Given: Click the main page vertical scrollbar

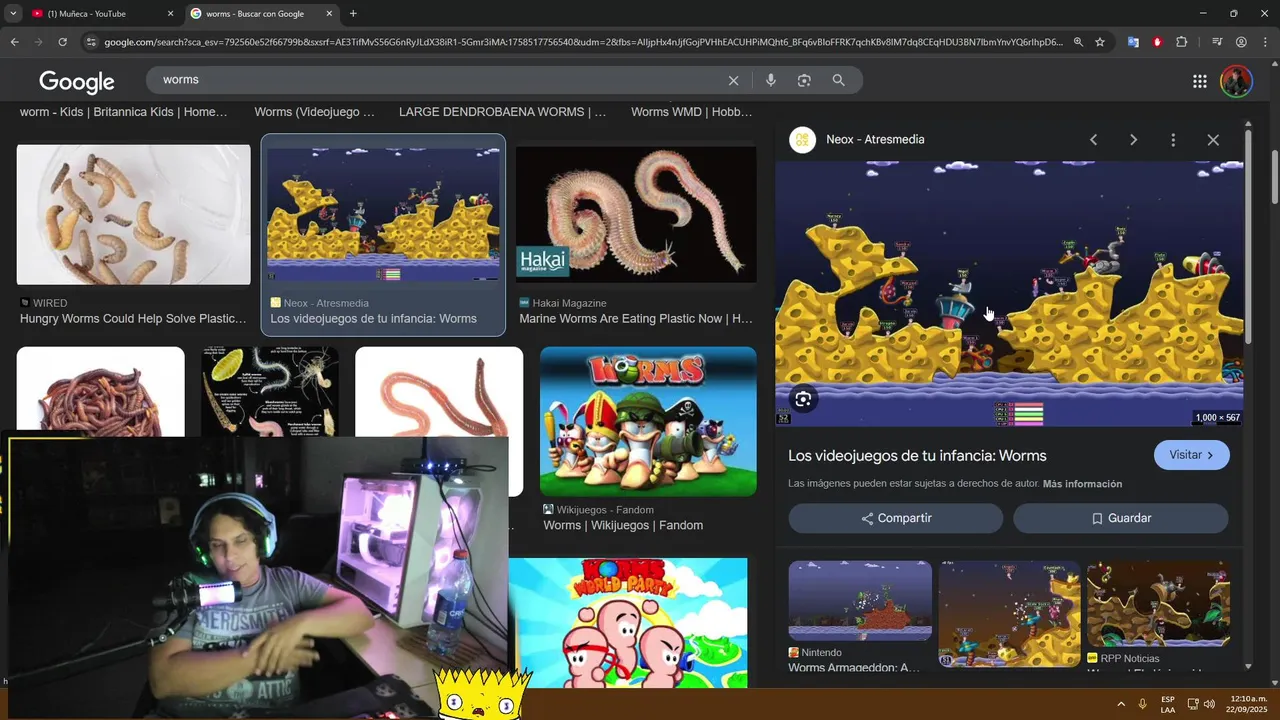Looking at the screenshot, I should pos(1274,176).
